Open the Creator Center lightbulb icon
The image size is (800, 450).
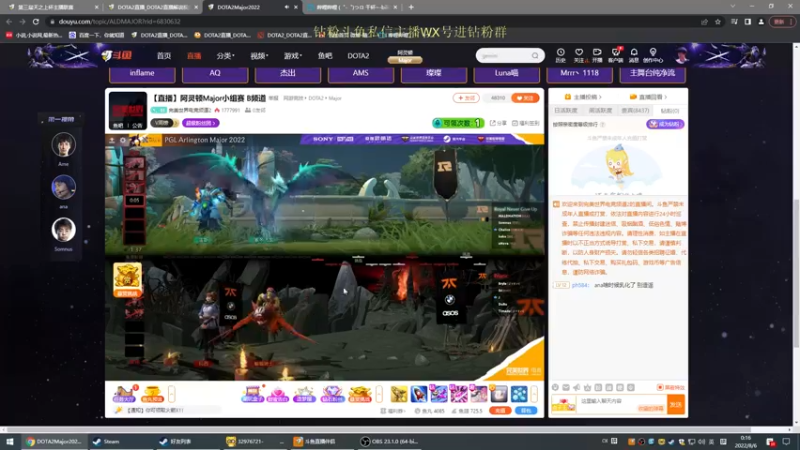653,55
